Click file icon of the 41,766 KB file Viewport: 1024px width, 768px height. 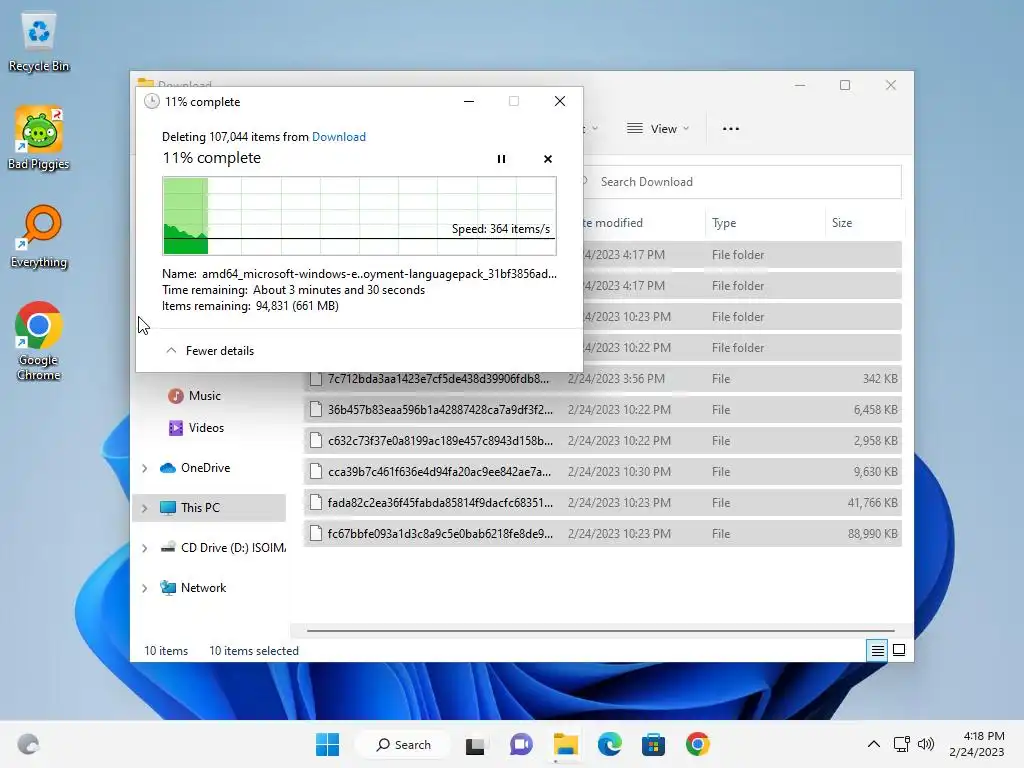(x=316, y=503)
